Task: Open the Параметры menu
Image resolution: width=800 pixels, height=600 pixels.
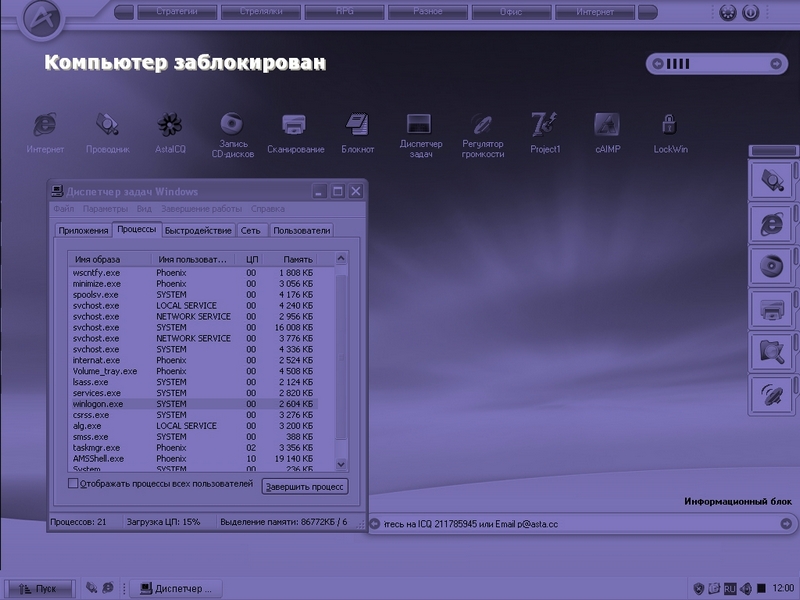Action: 105,209
